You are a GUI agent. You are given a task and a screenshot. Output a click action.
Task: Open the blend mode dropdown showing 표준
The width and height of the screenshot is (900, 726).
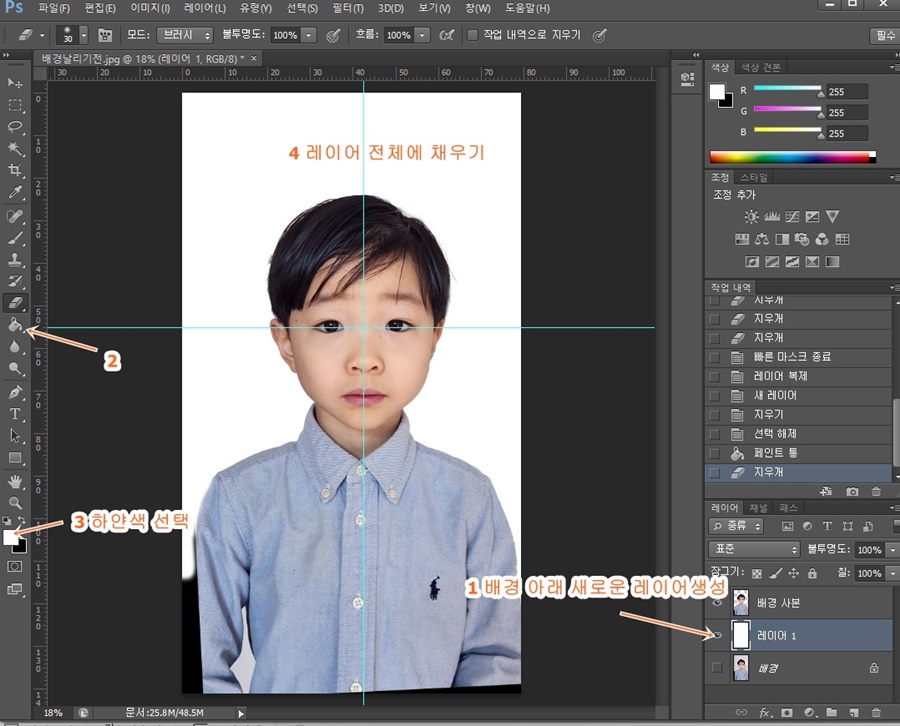(753, 549)
